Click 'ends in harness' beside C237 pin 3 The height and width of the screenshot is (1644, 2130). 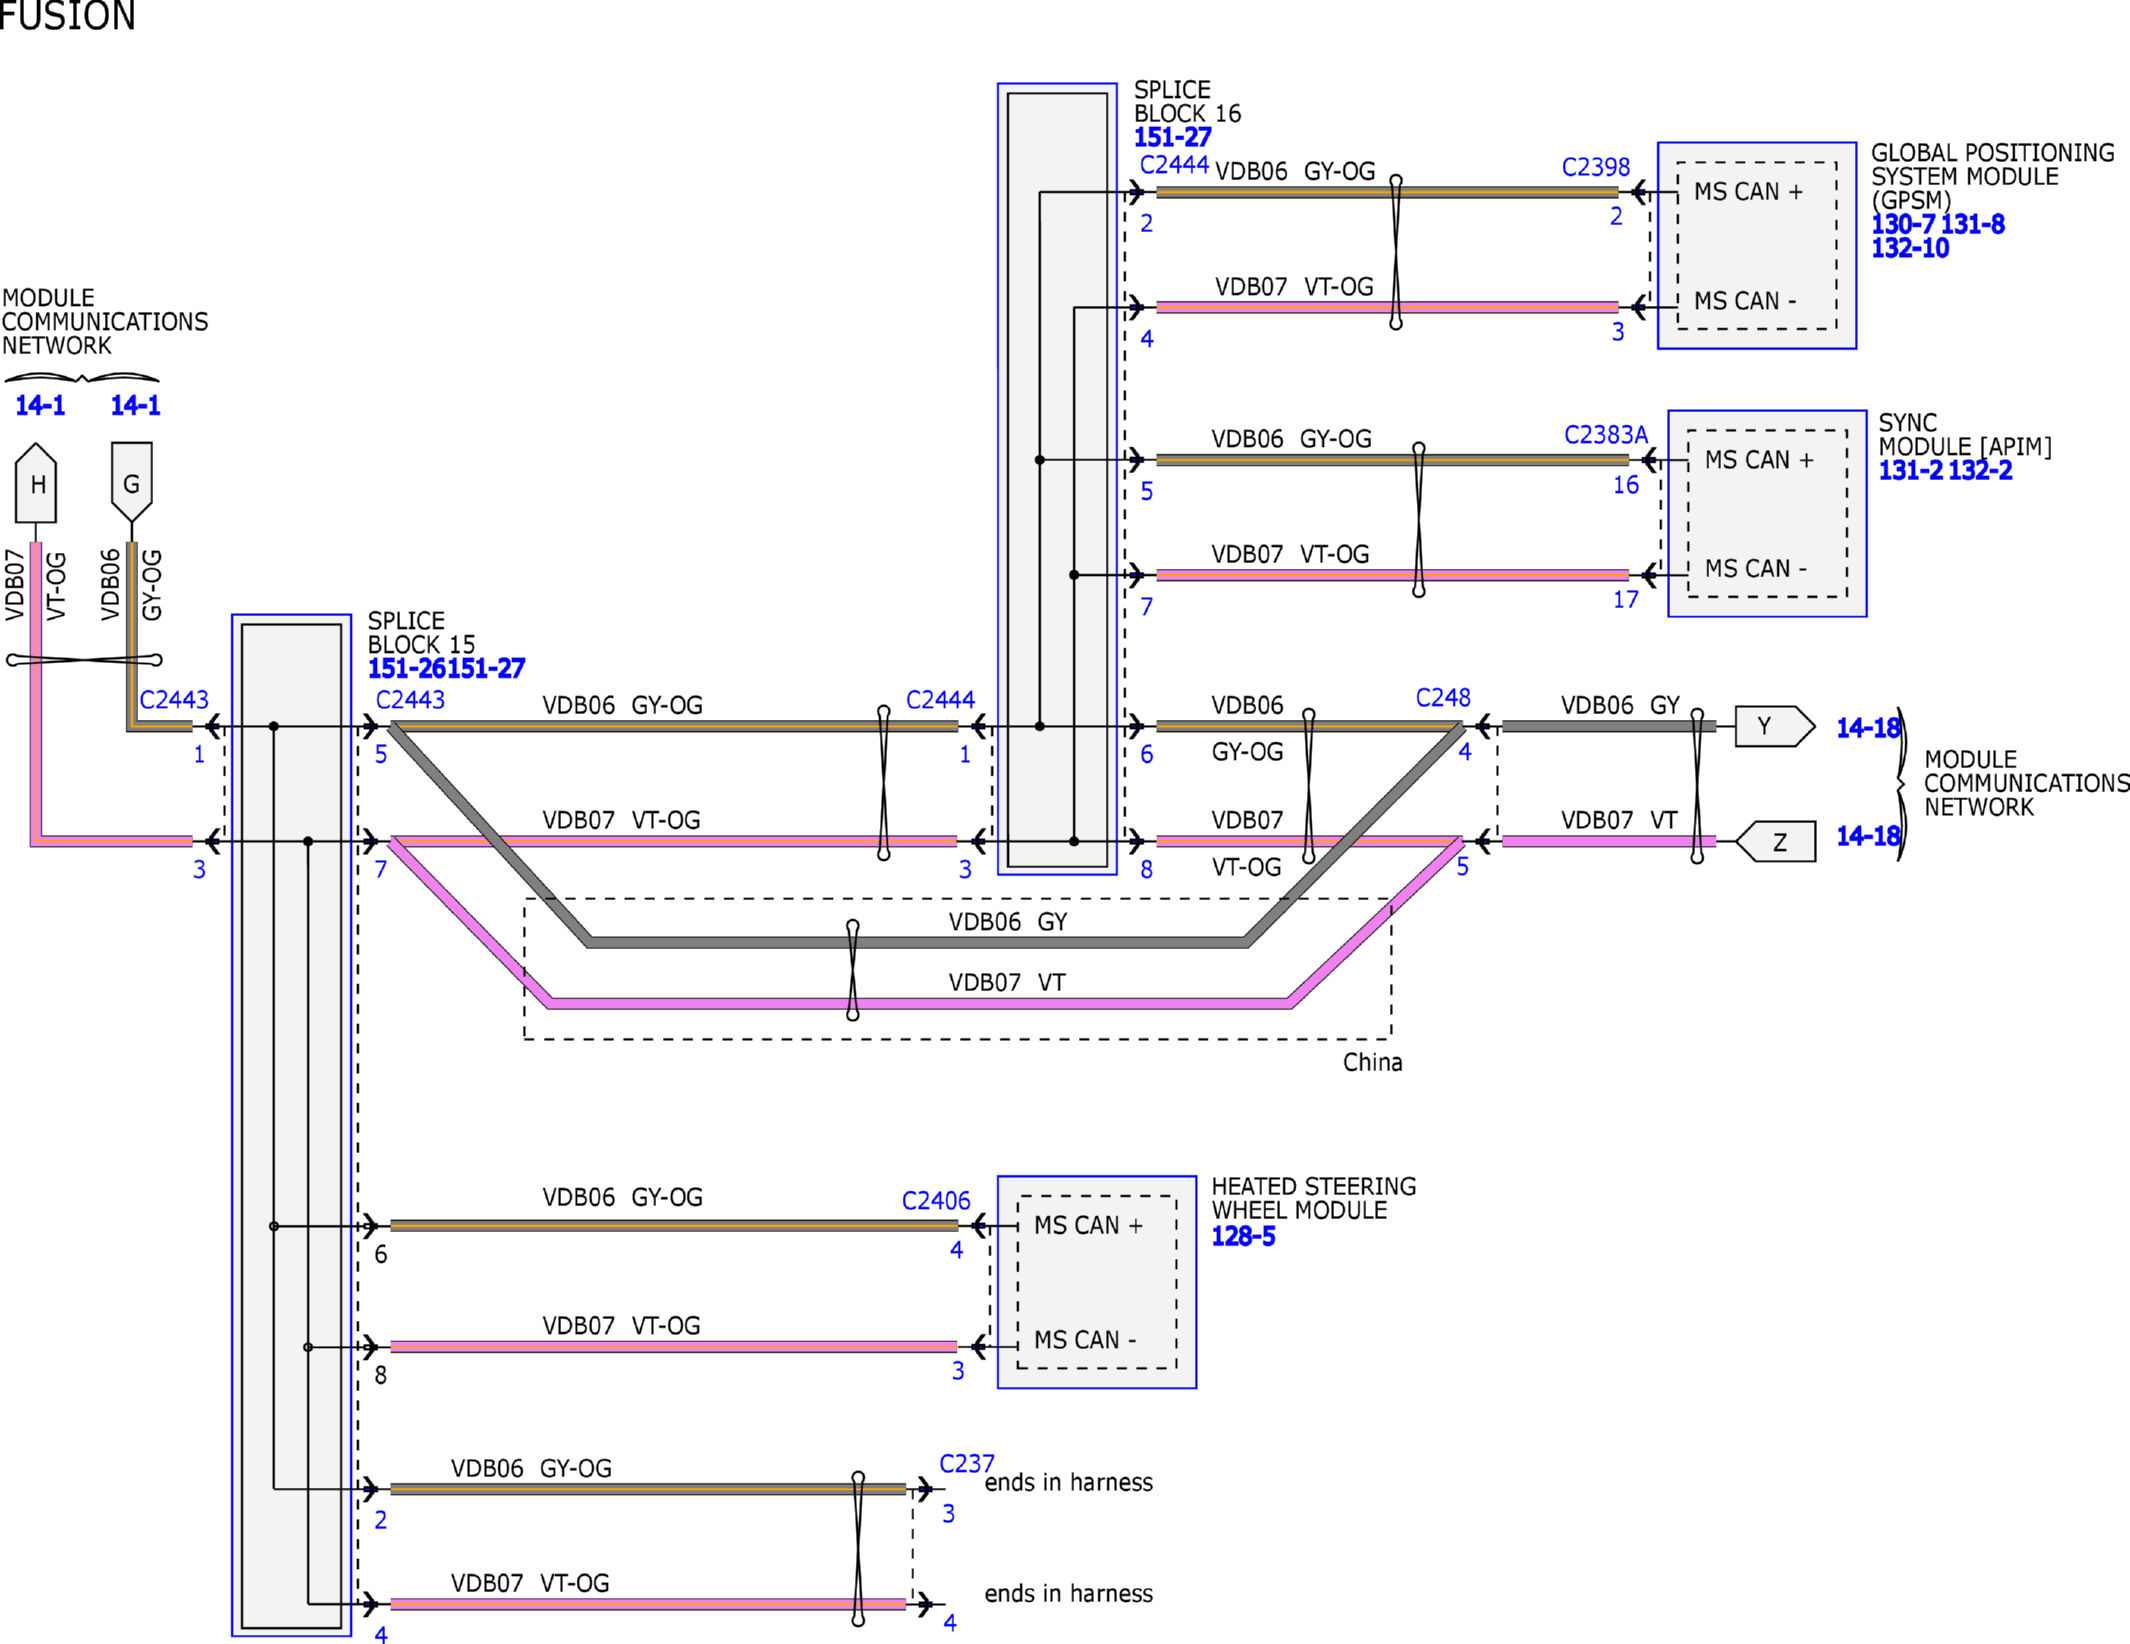(1068, 1482)
